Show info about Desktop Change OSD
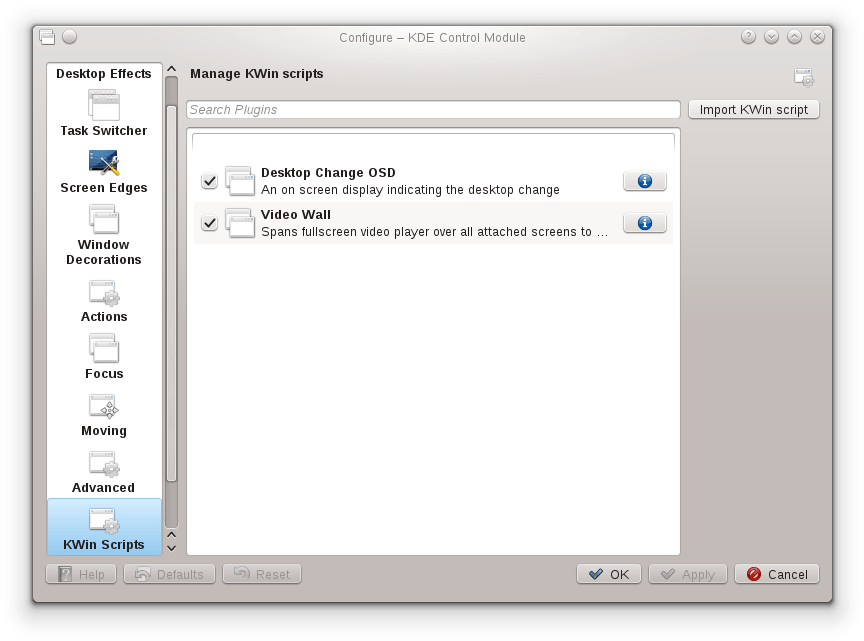This screenshot has height=641, width=864. point(644,181)
